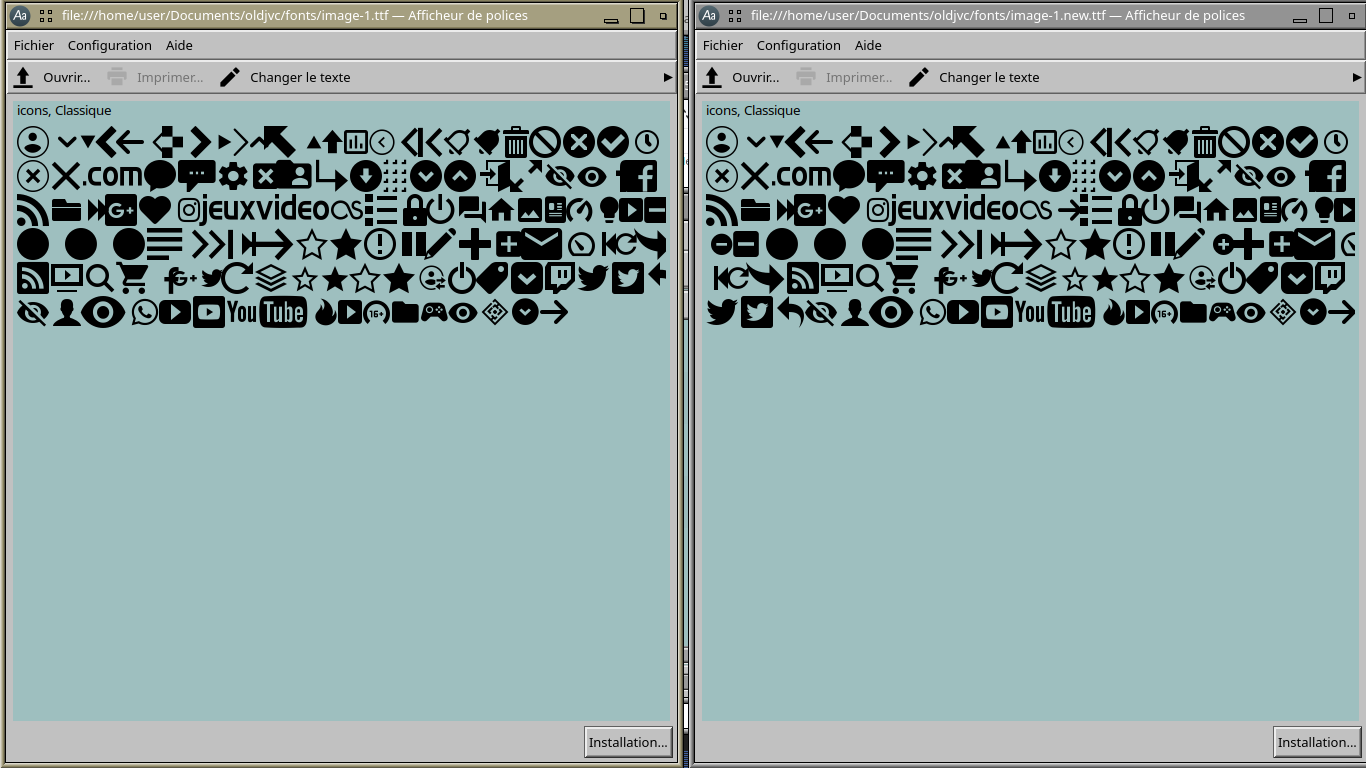Expand toolbar overflow arrow in image-1.ttf window
Image resolution: width=1366 pixels, height=768 pixels.
click(668, 77)
